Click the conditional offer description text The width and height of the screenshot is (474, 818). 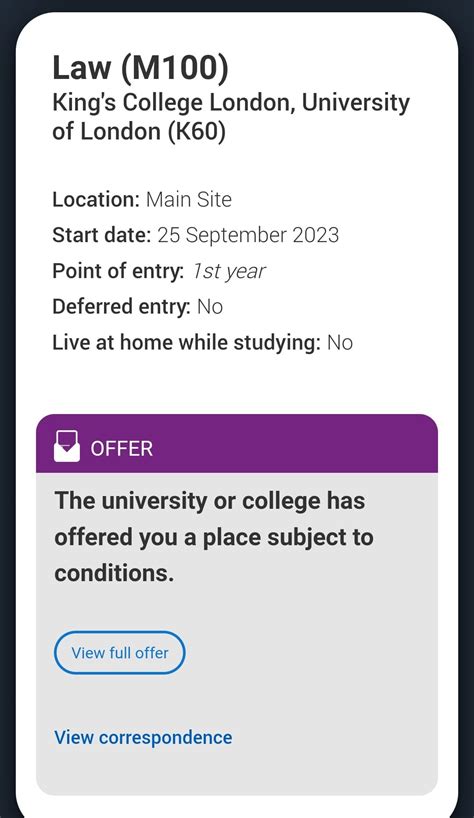214,537
